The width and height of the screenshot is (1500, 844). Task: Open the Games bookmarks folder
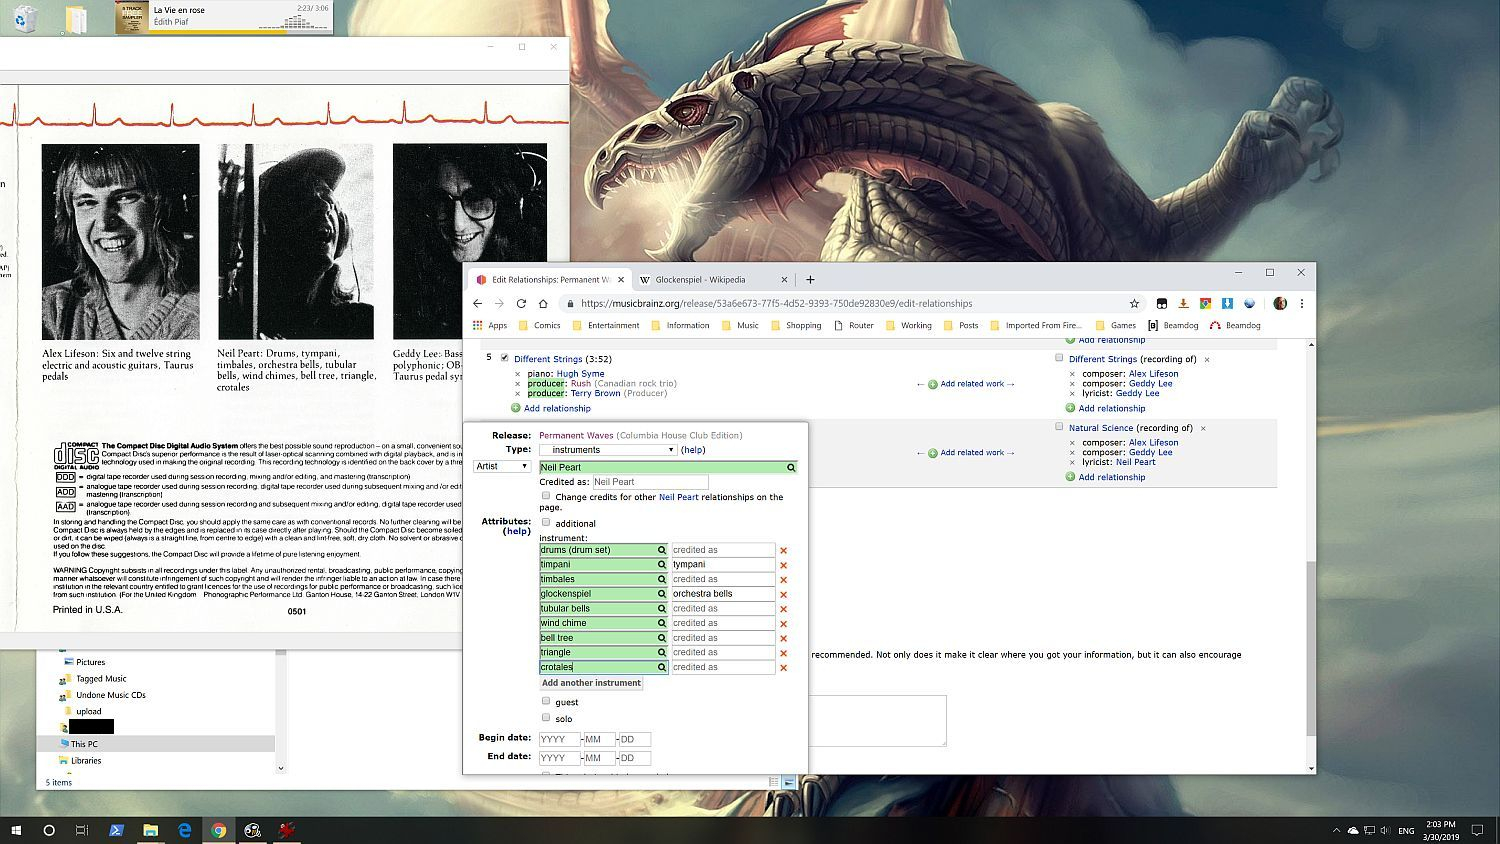click(x=1115, y=325)
